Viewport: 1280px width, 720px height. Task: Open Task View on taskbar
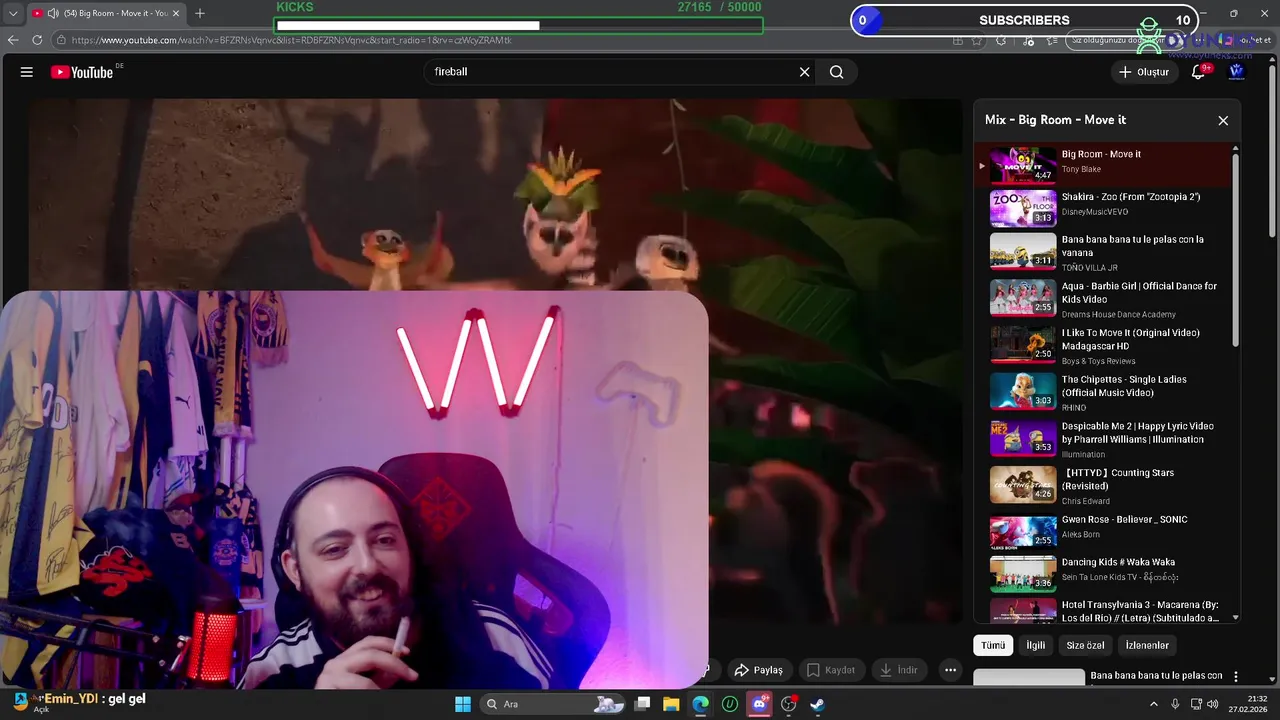click(643, 704)
